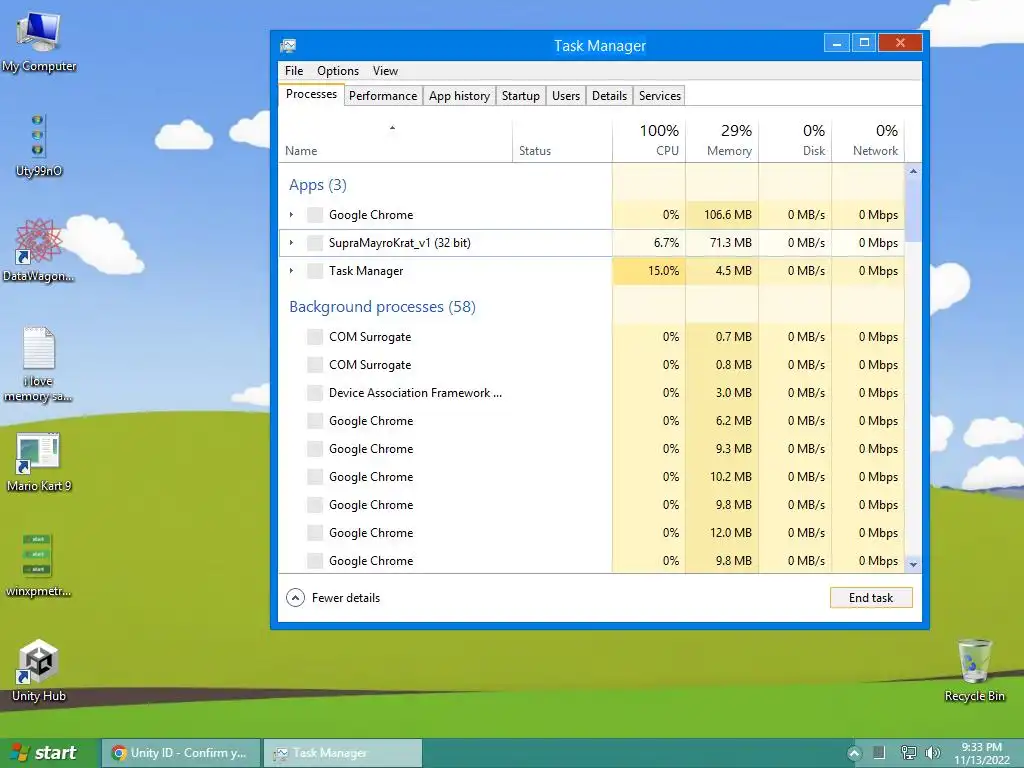Click the Task Manager taskbar button
Image resolution: width=1024 pixels, height=768 pixels.
[344, 753]
